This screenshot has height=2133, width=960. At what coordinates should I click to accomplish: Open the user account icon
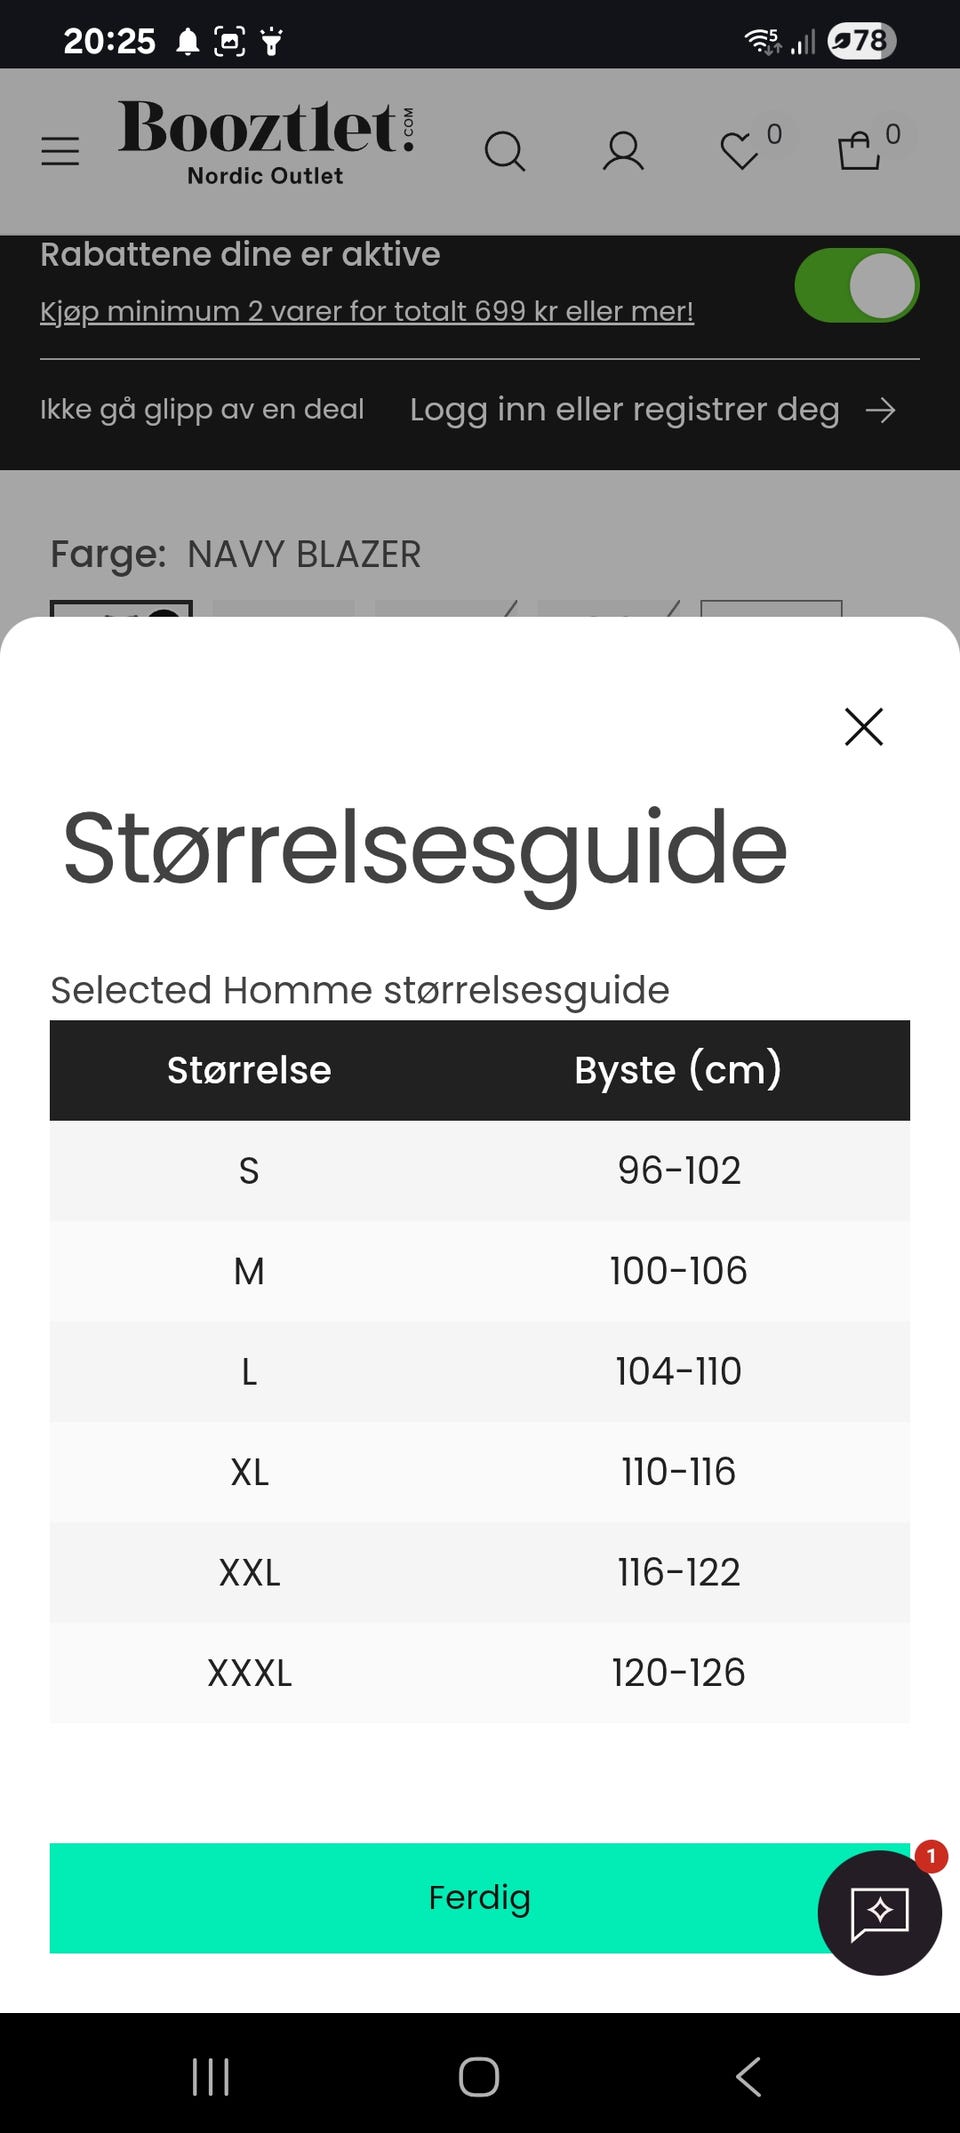coord(623,151)
